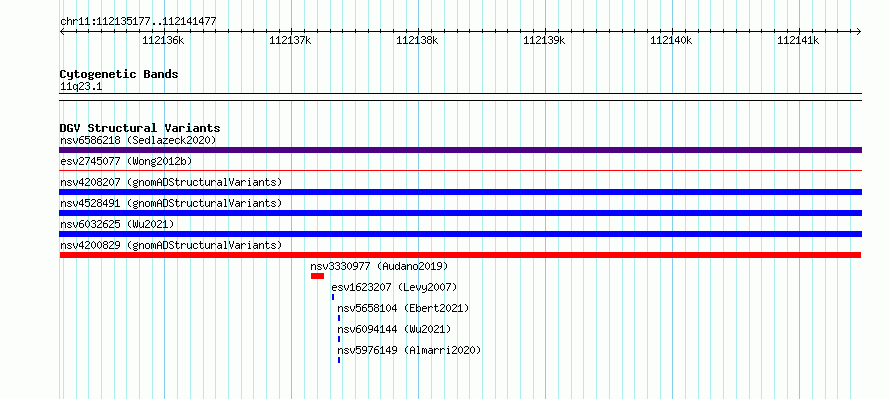
Task: Open the nsv4208207 gnomAD variant label
Action: point(171,182)
